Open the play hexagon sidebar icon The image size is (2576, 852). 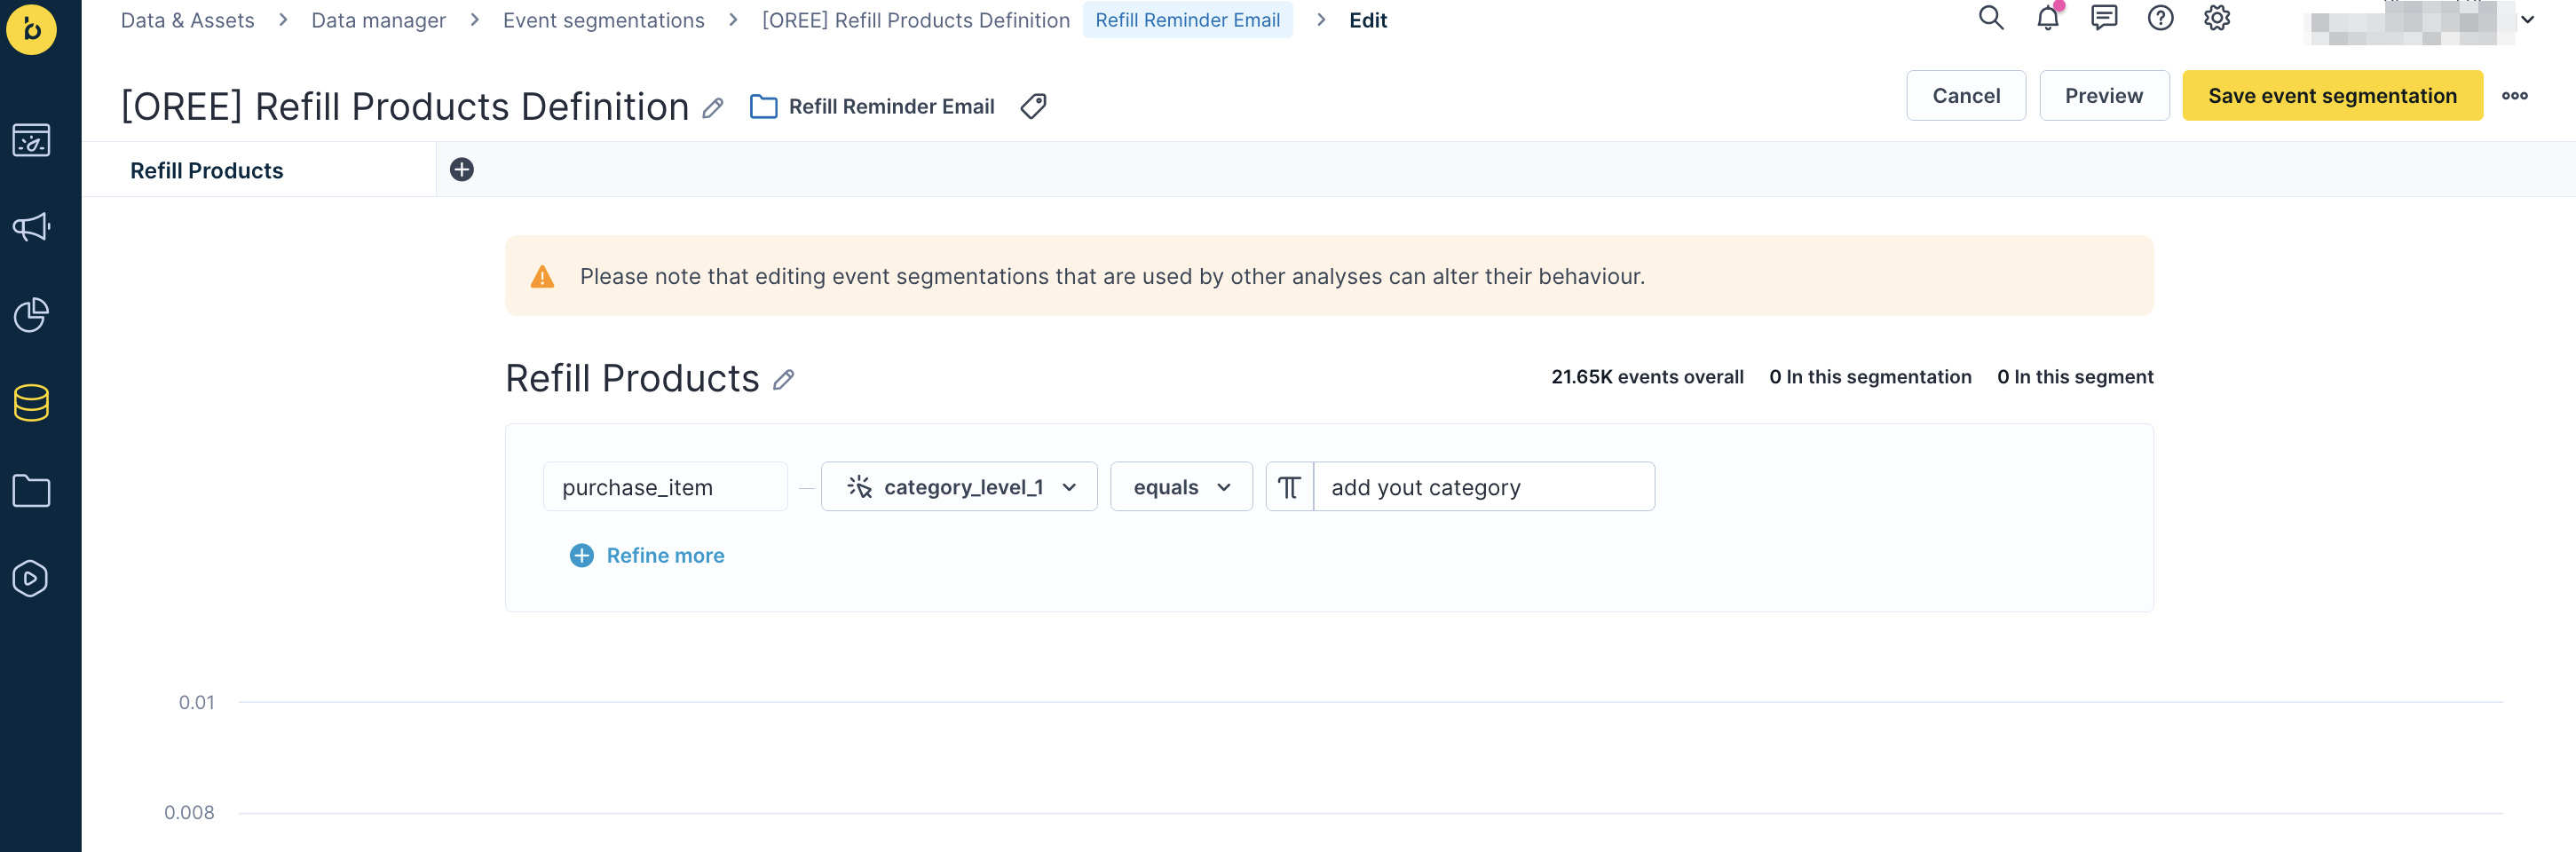pyautogui.click(x=31, y=578)
